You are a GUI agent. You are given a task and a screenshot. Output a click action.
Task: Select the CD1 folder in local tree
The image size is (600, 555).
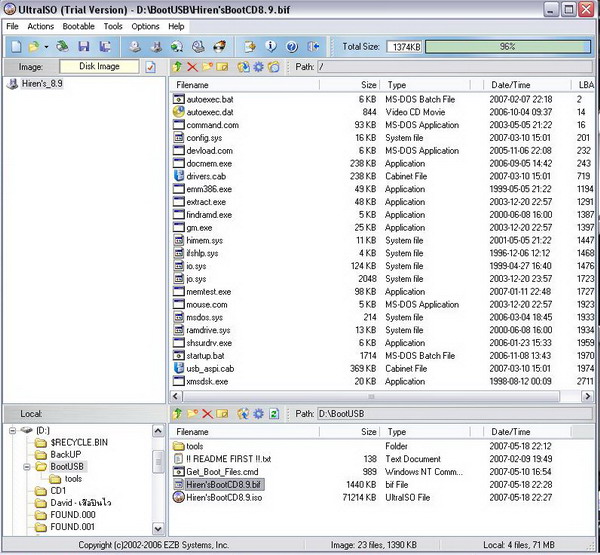pos(58,491)
